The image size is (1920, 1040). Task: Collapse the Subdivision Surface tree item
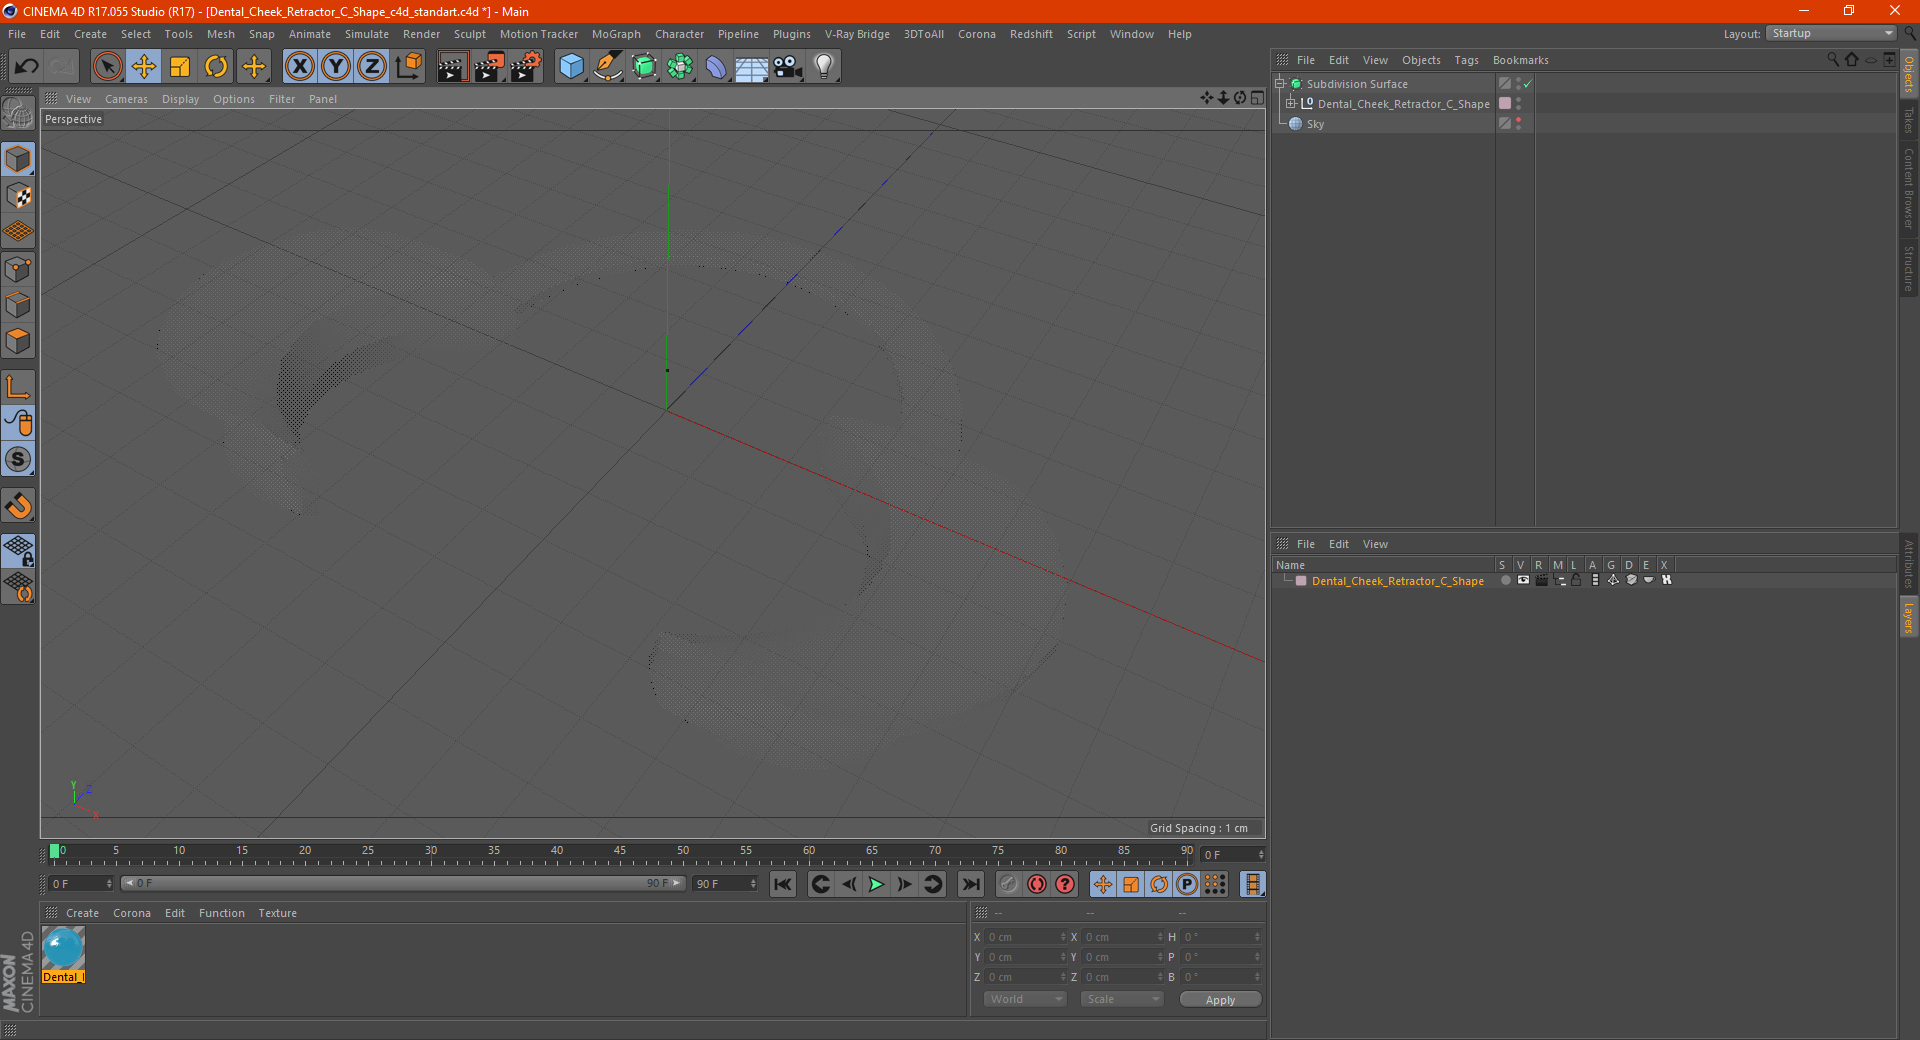1280,84
